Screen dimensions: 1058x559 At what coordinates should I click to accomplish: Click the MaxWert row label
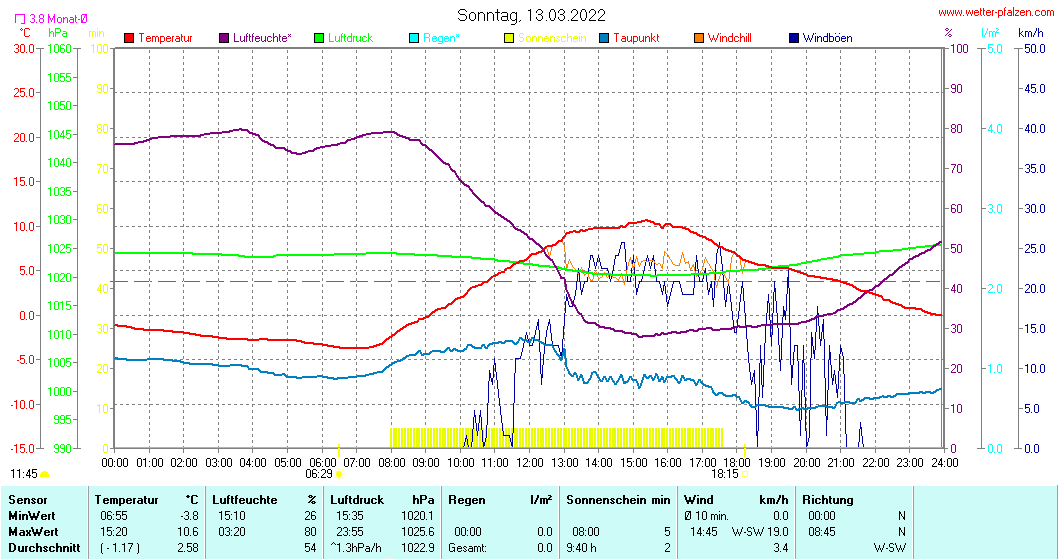tap(33, 532)
